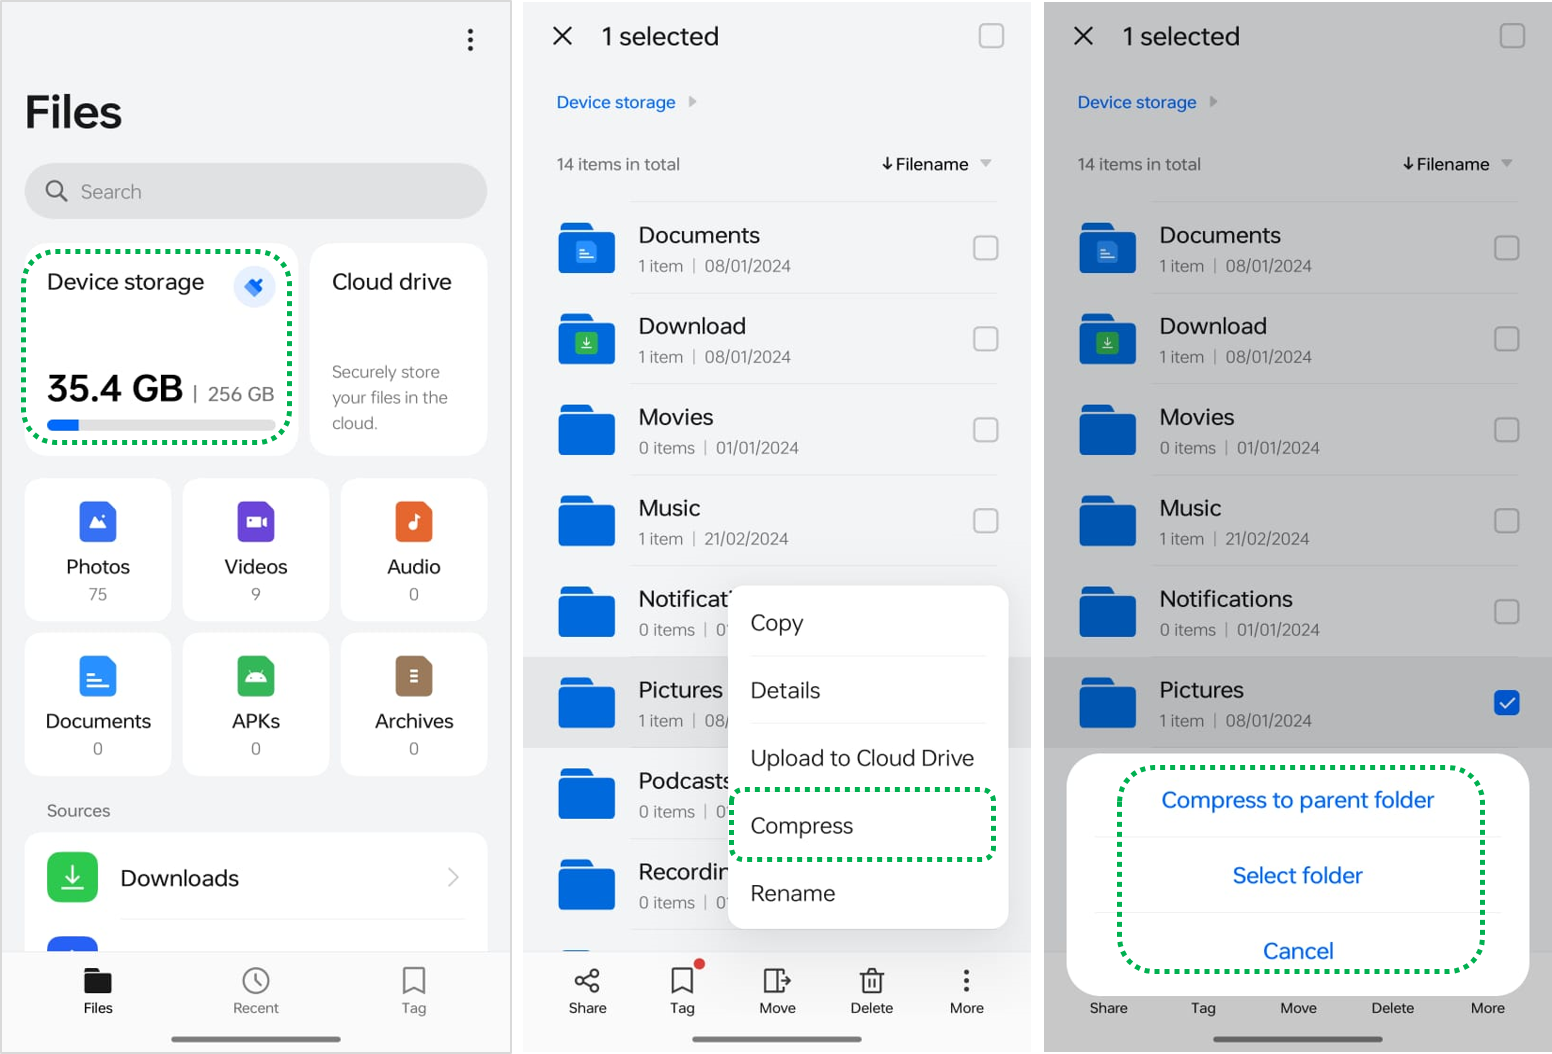Tap the Share icon in the bottom toolbar
Viewport: 1552px width, 1054px height.
coord(587,990)
